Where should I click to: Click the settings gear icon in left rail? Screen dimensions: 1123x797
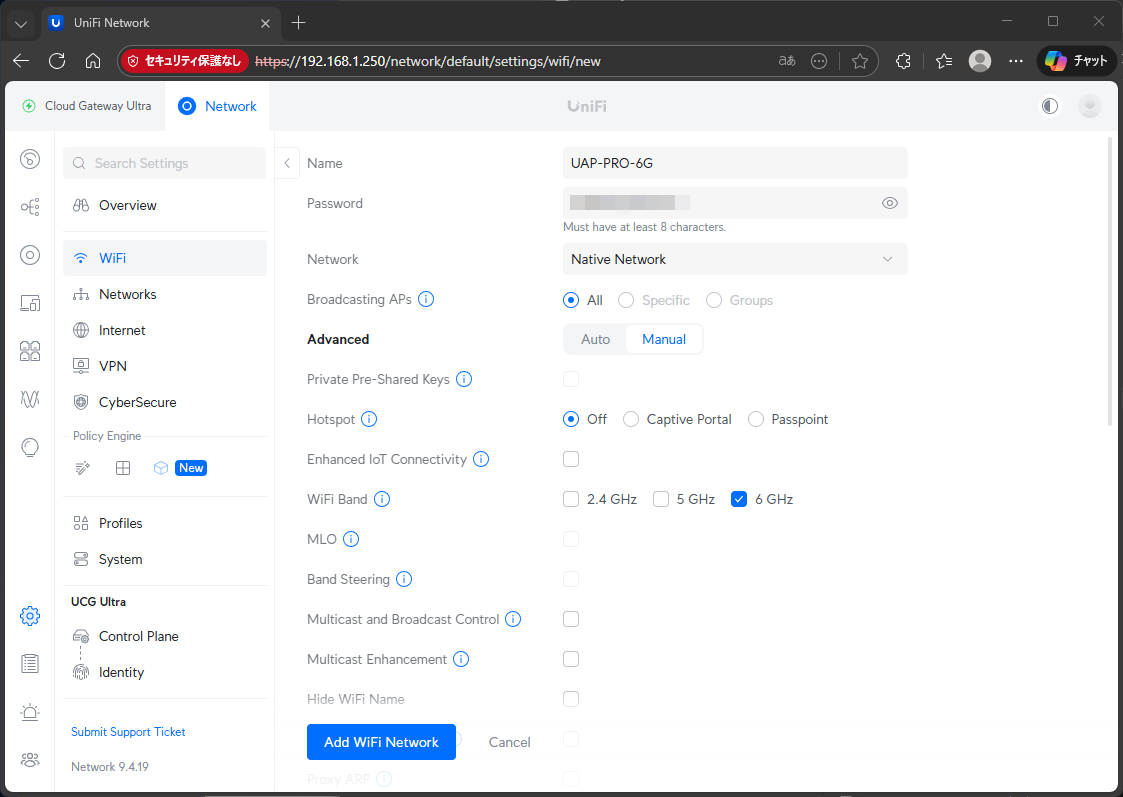(x=30, y=616)
